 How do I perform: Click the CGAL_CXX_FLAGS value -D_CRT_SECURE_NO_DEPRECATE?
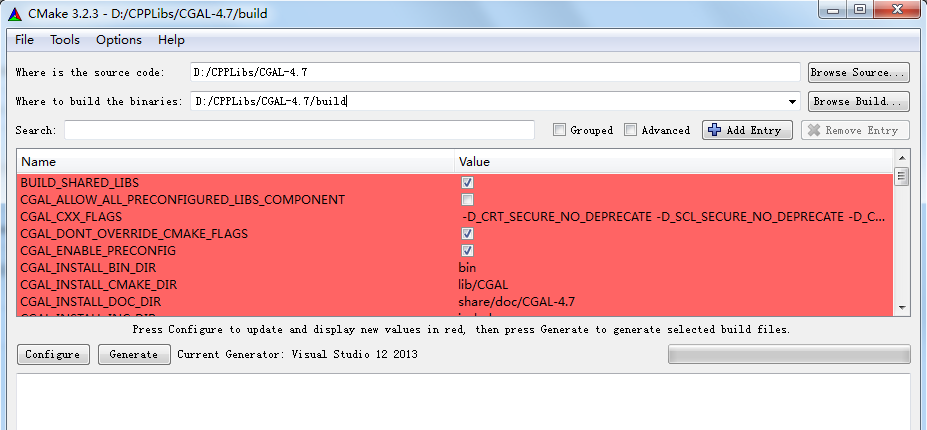pyautogui.click(x=673, y=216)
